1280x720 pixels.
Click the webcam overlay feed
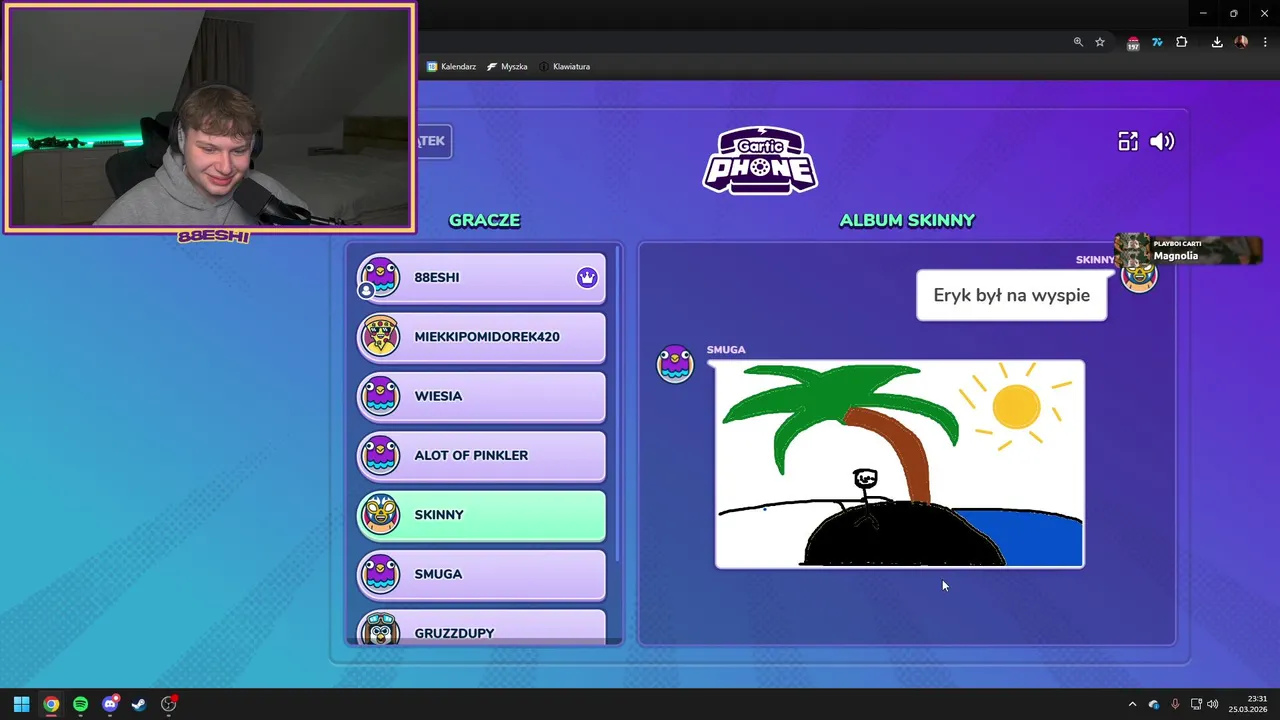pos(210,118)
